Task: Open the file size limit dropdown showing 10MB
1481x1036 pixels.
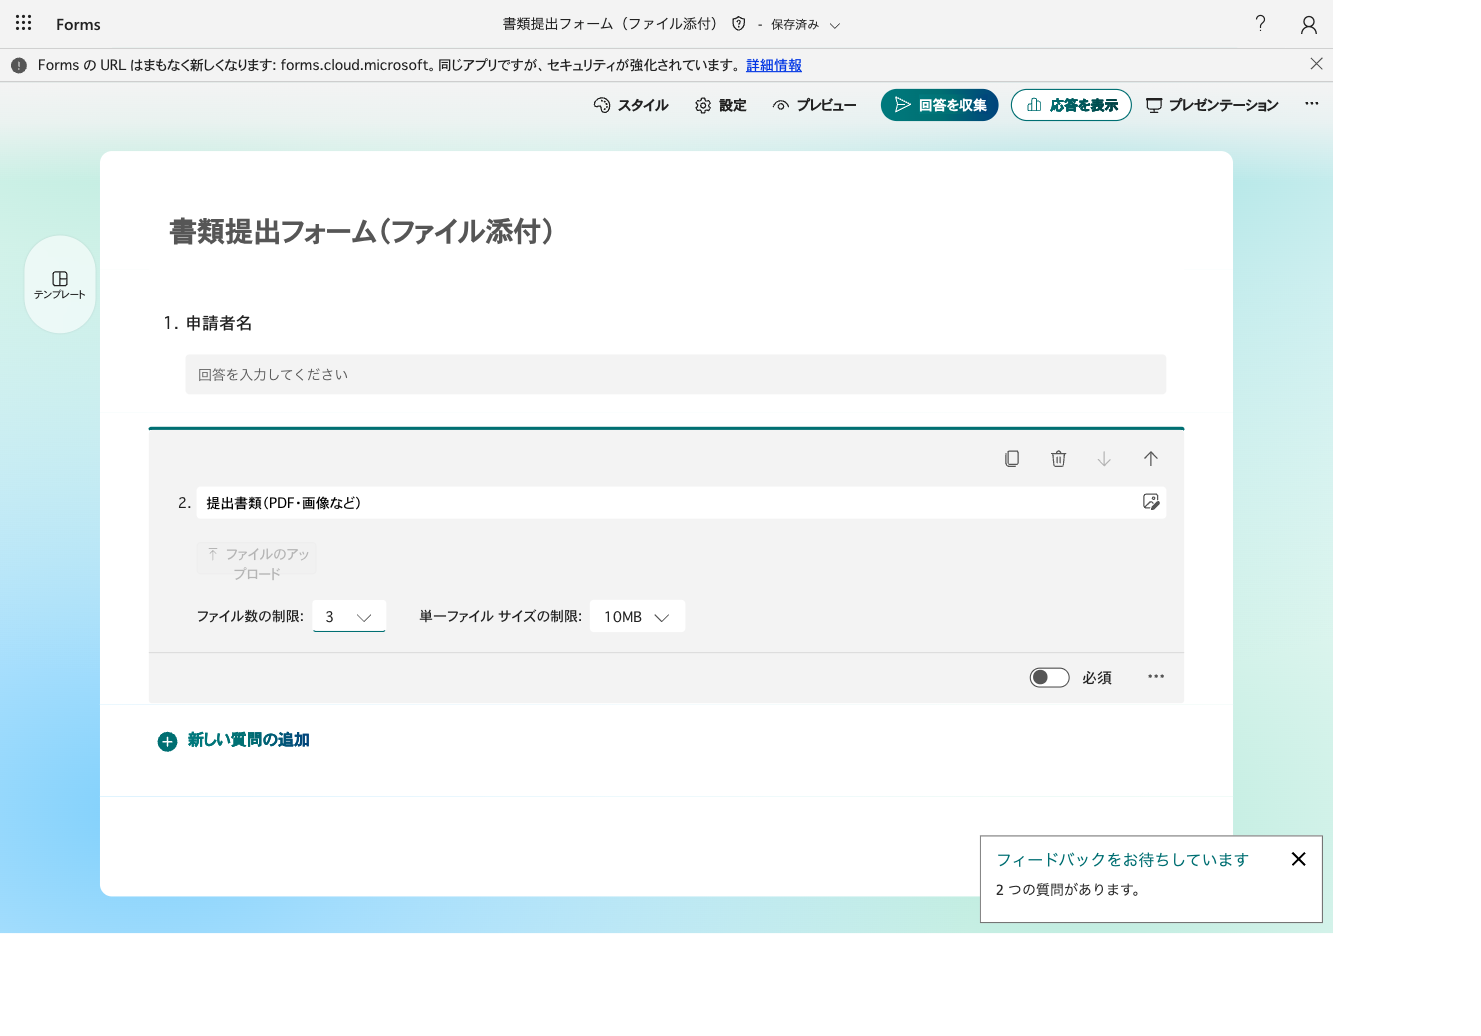Action: click(637, 617)
